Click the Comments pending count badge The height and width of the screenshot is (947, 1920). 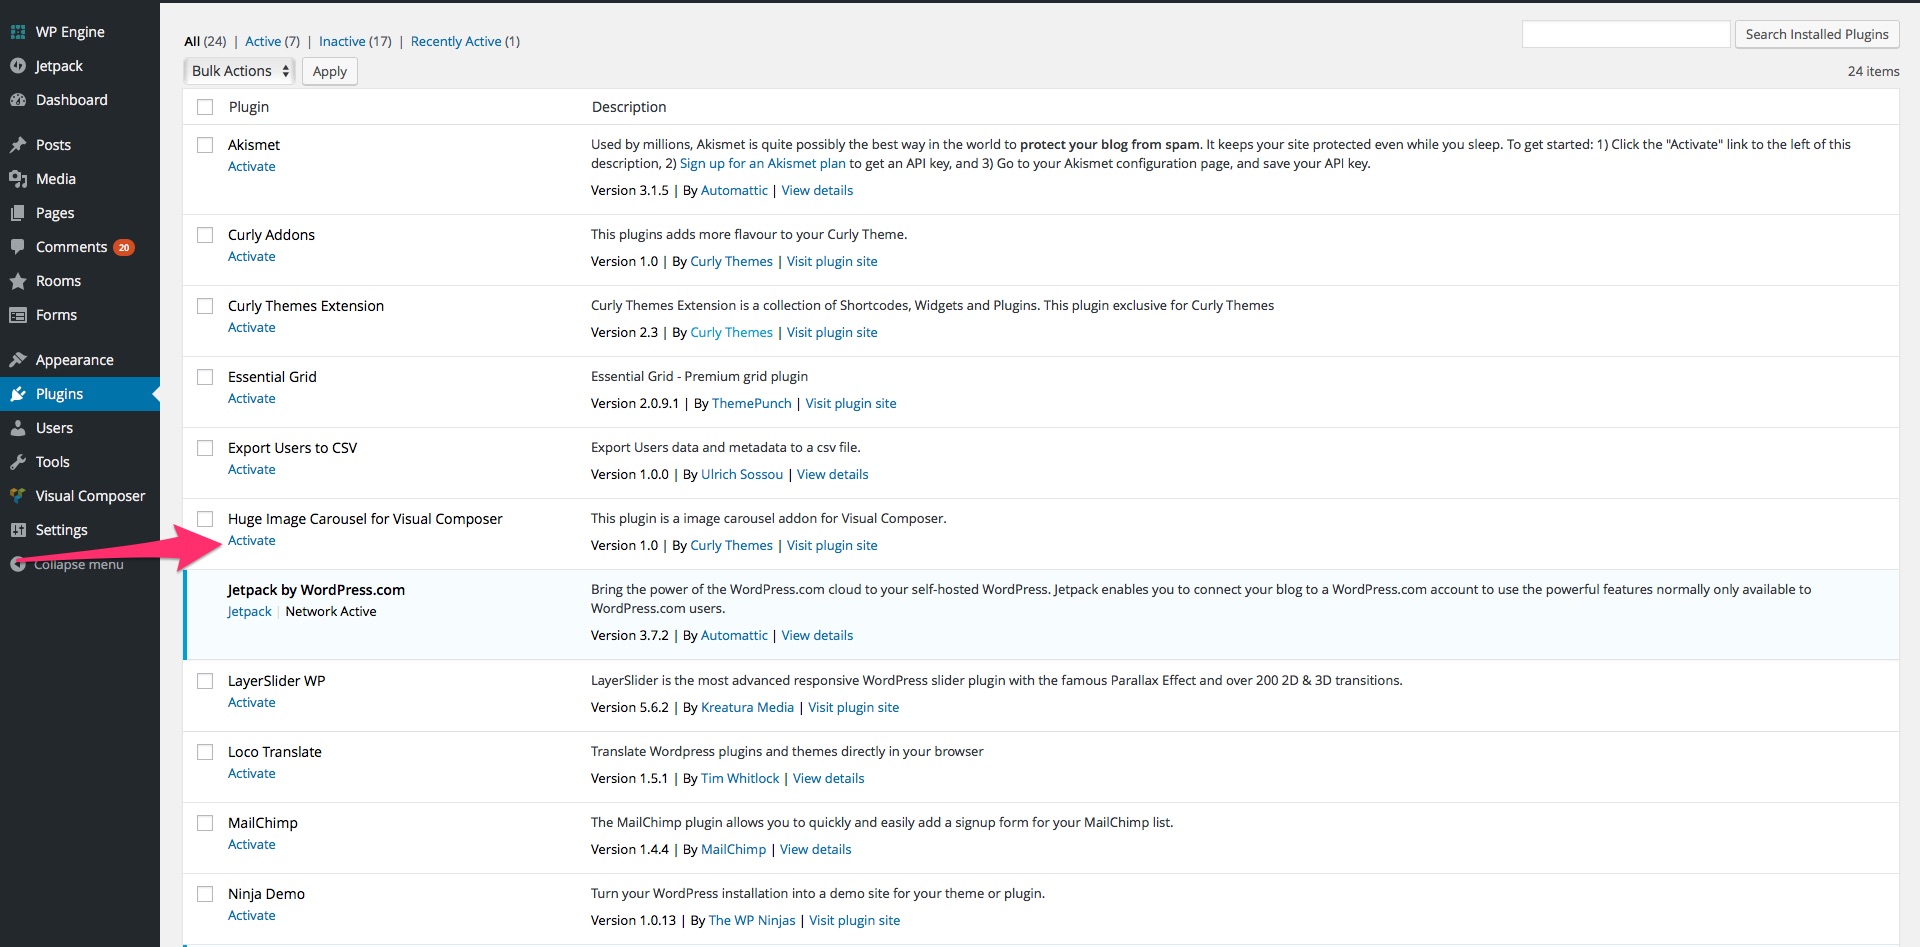[124, 248]
